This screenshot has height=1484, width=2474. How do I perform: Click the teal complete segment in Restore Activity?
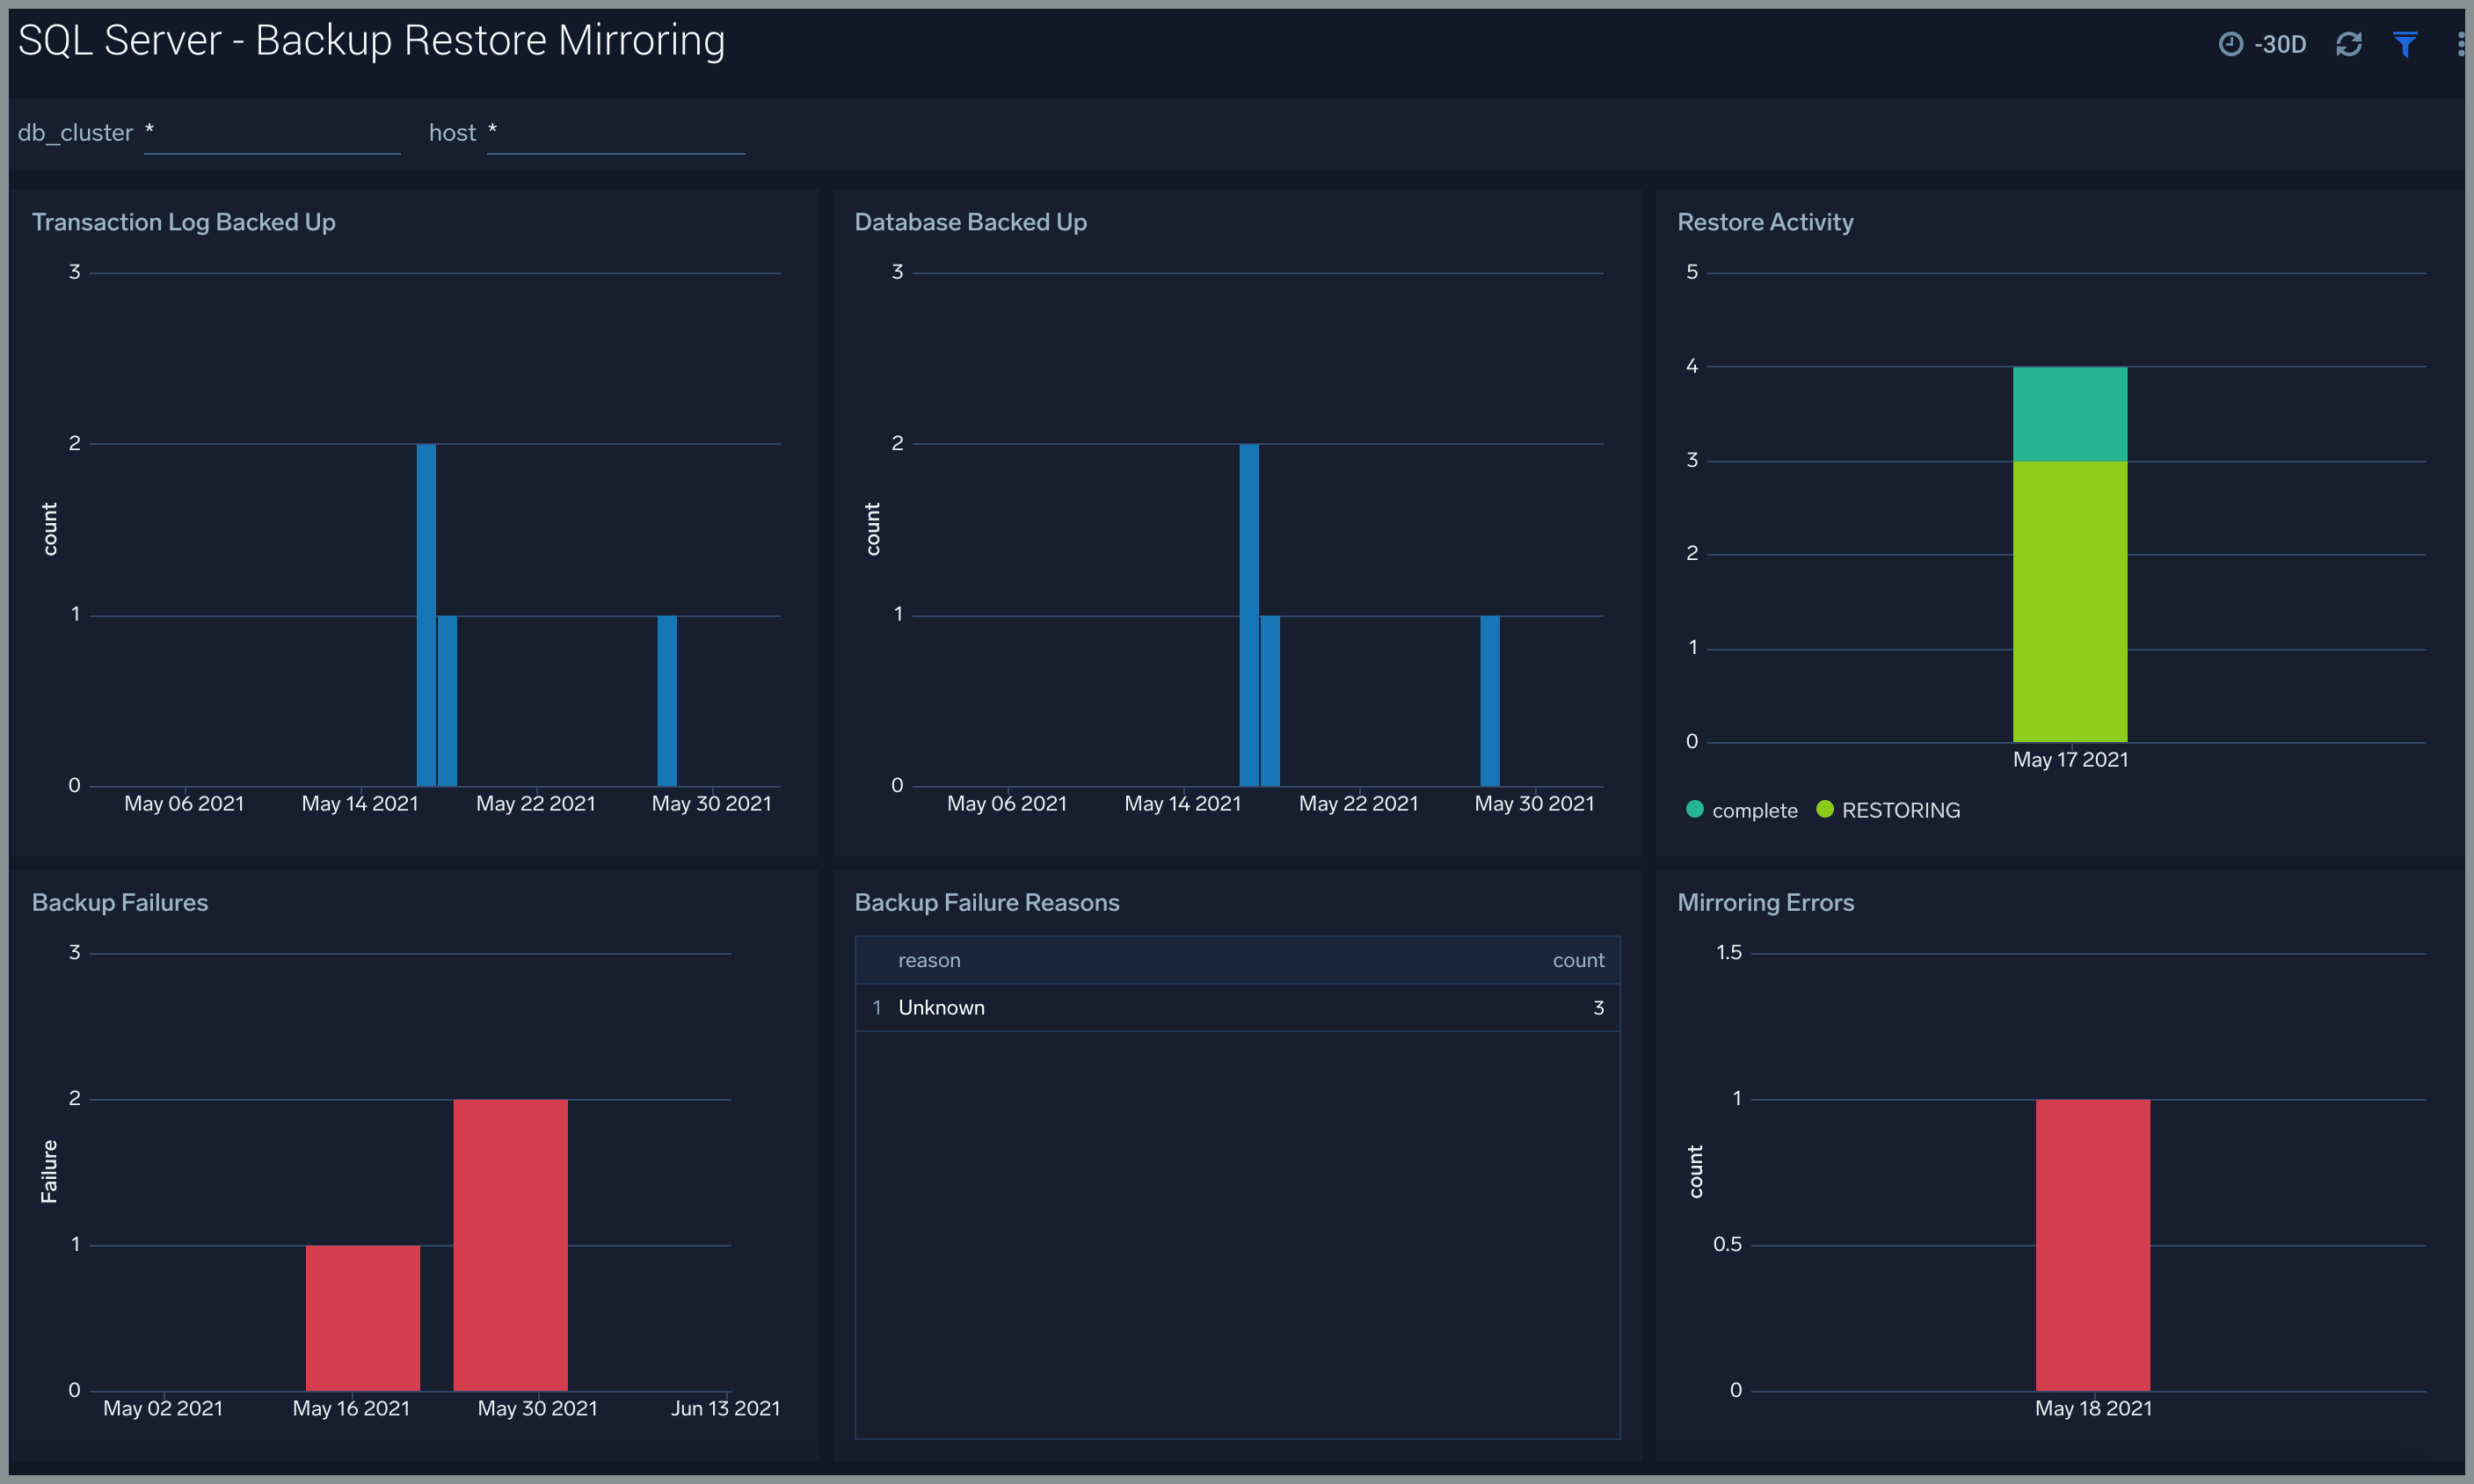point(2070,414)
